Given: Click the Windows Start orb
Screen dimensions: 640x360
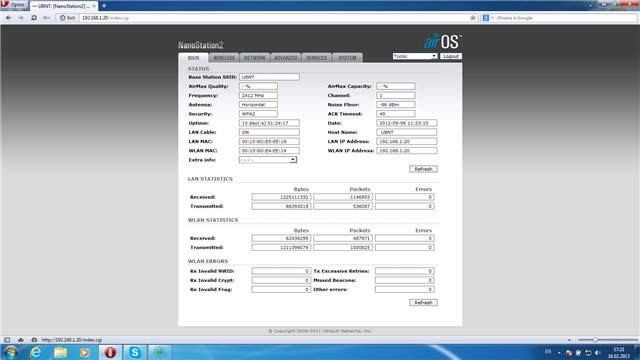Looking at the screenshot, I should coord(11,352).
